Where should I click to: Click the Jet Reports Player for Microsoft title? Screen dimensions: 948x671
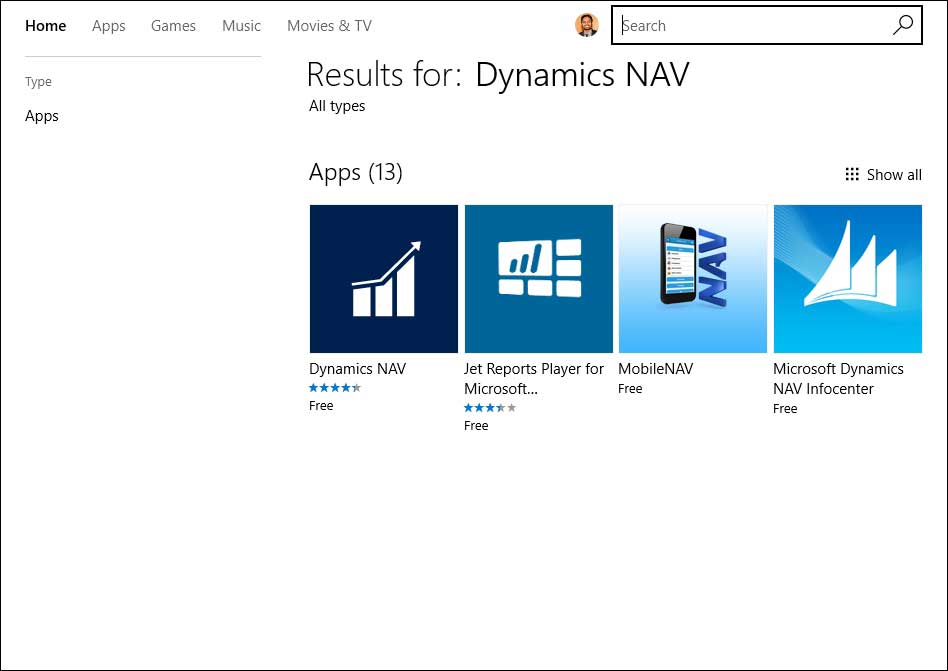coord(534,378)
